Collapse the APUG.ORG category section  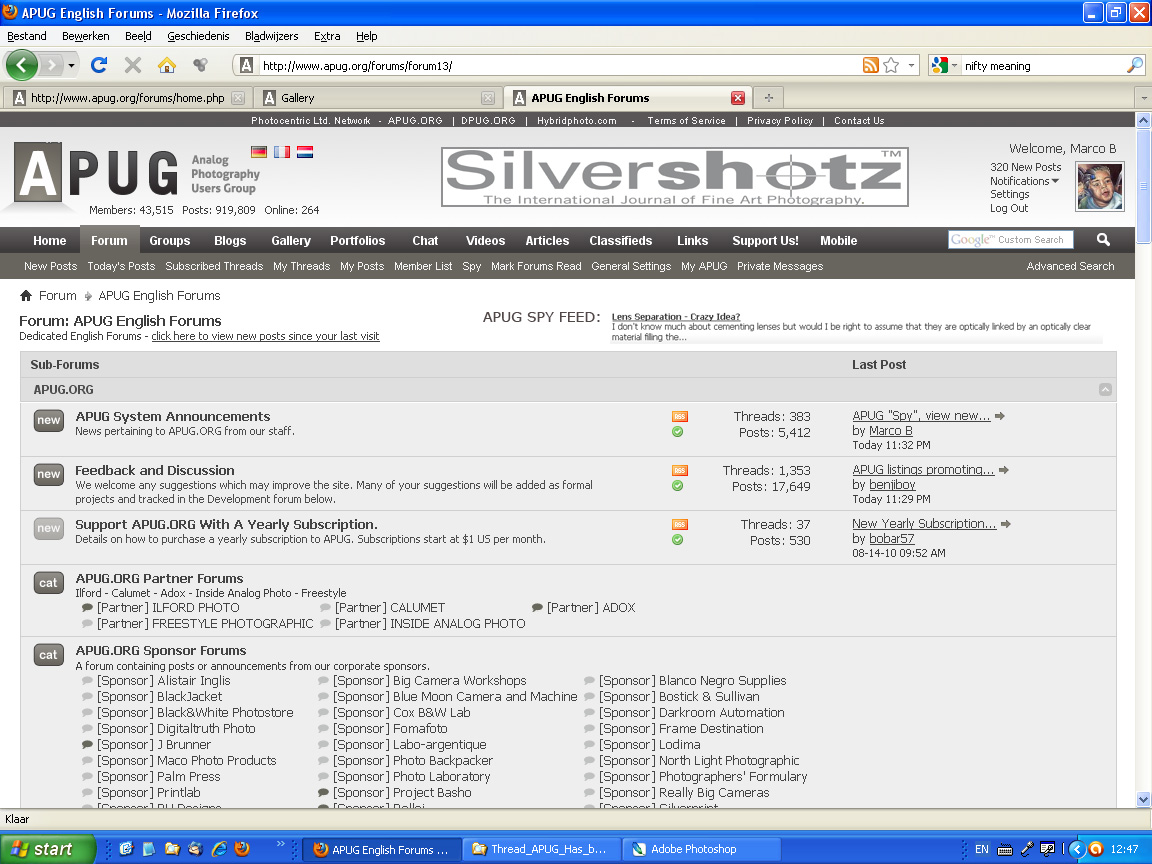pos(1105,389)
